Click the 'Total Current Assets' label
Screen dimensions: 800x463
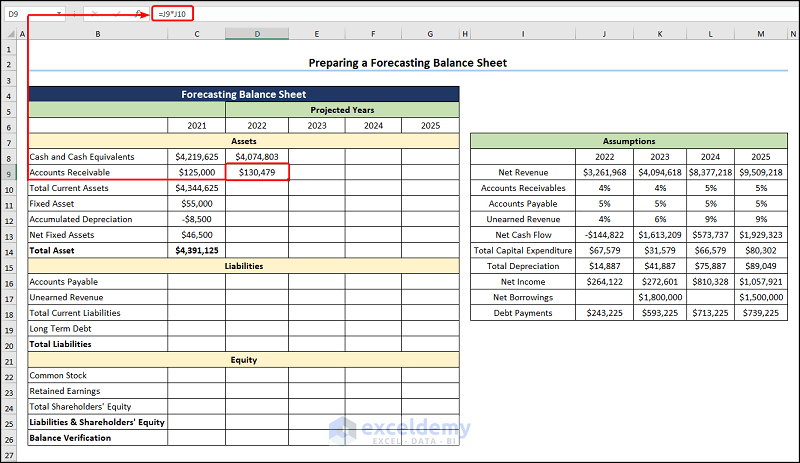[x=69, y=188]
